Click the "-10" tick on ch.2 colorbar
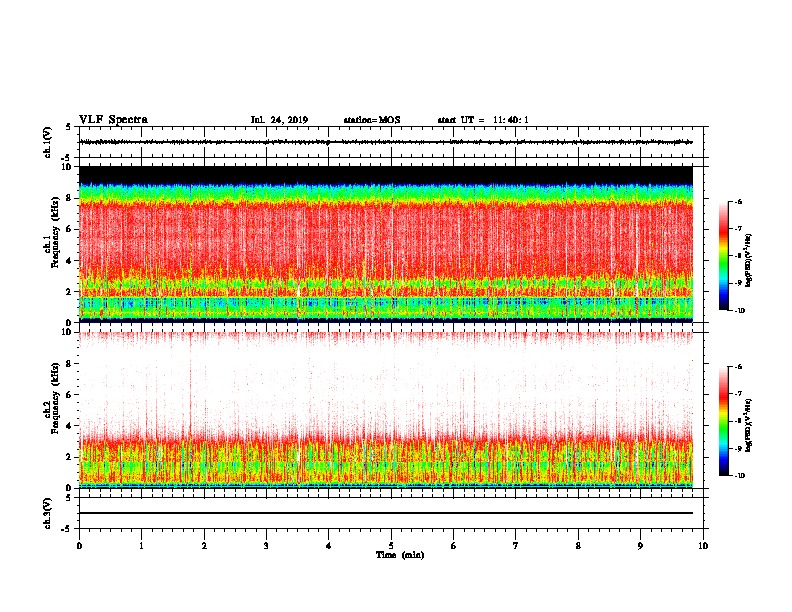The image size is (792, 612). pos(739,475)
